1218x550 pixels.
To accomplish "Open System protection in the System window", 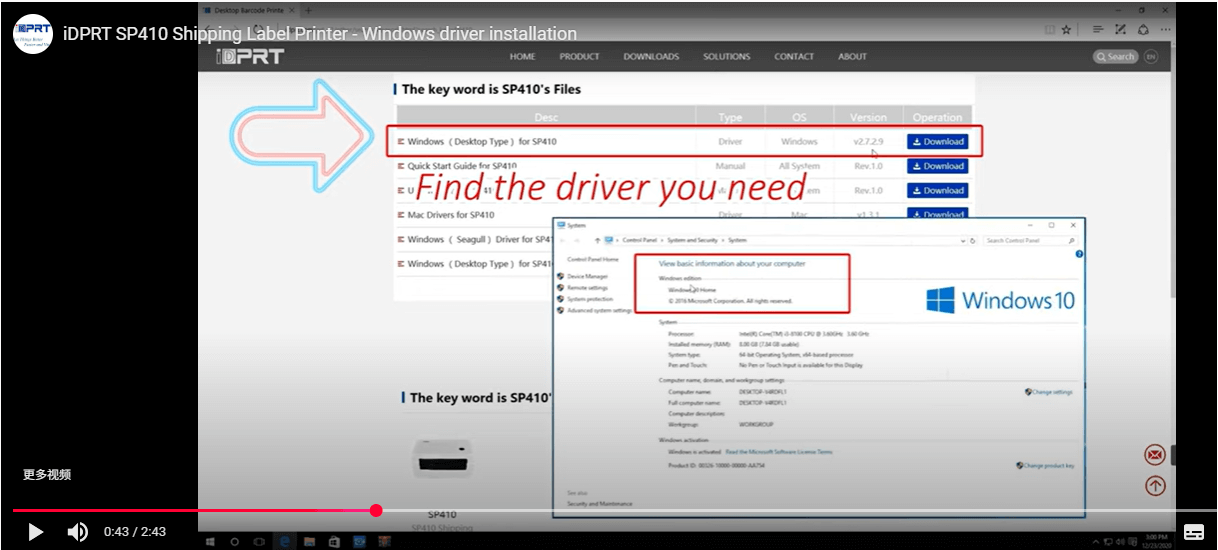I will tap(590, 299).
